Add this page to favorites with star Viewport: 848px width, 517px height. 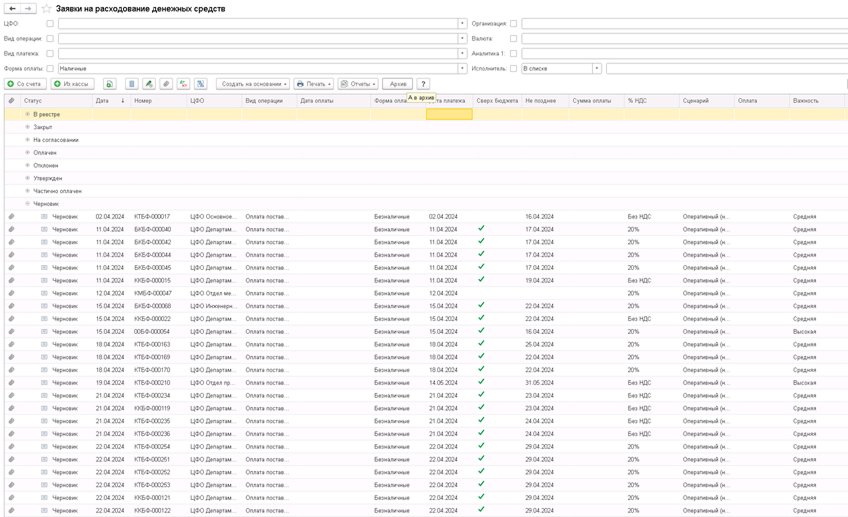(x=44, y=8)
